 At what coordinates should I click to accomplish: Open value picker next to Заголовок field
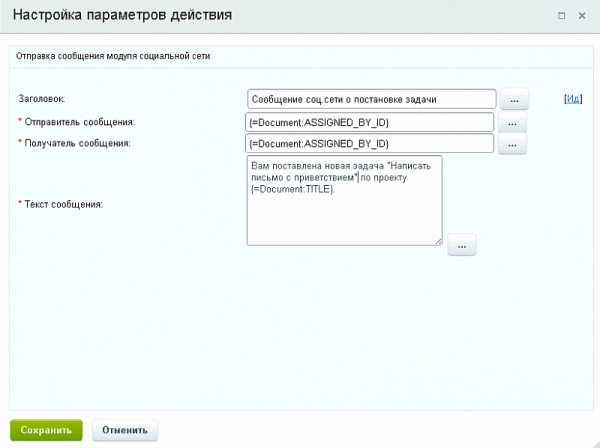coord(513,99)
